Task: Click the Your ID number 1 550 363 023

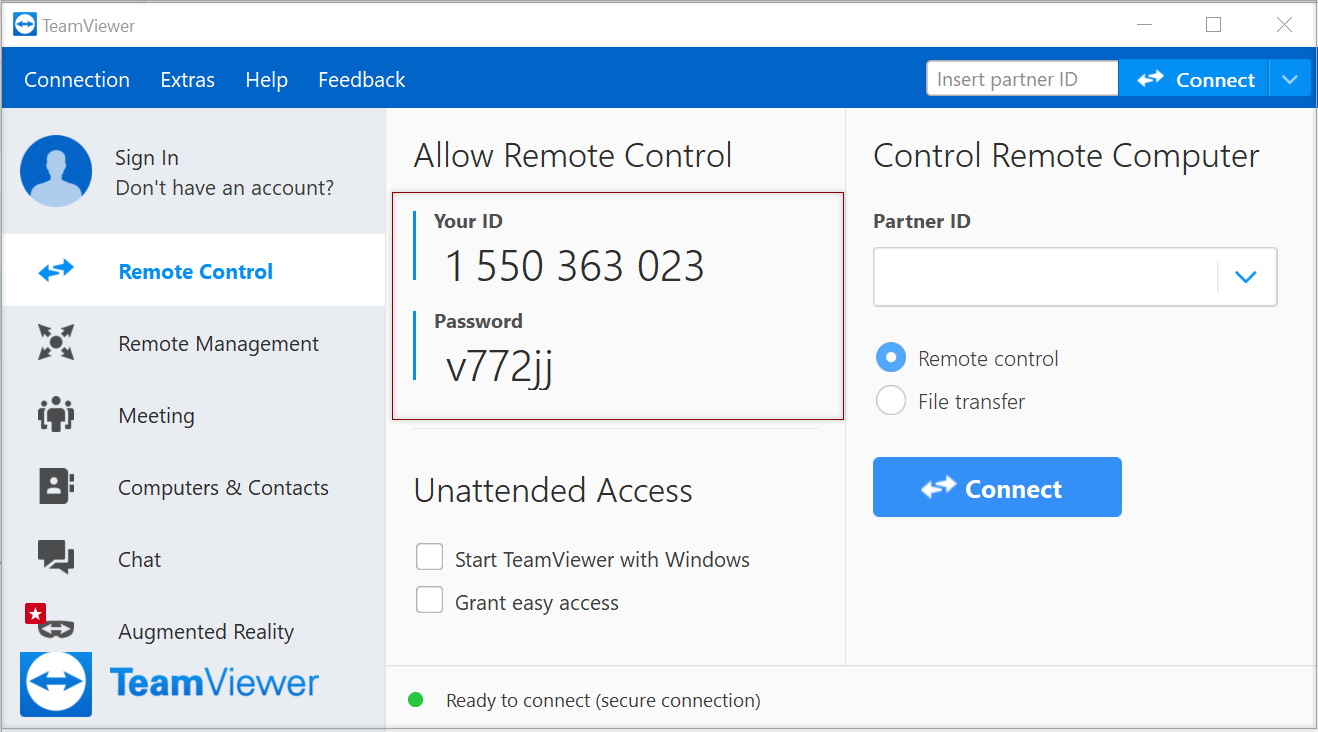Action: (574, 266)
